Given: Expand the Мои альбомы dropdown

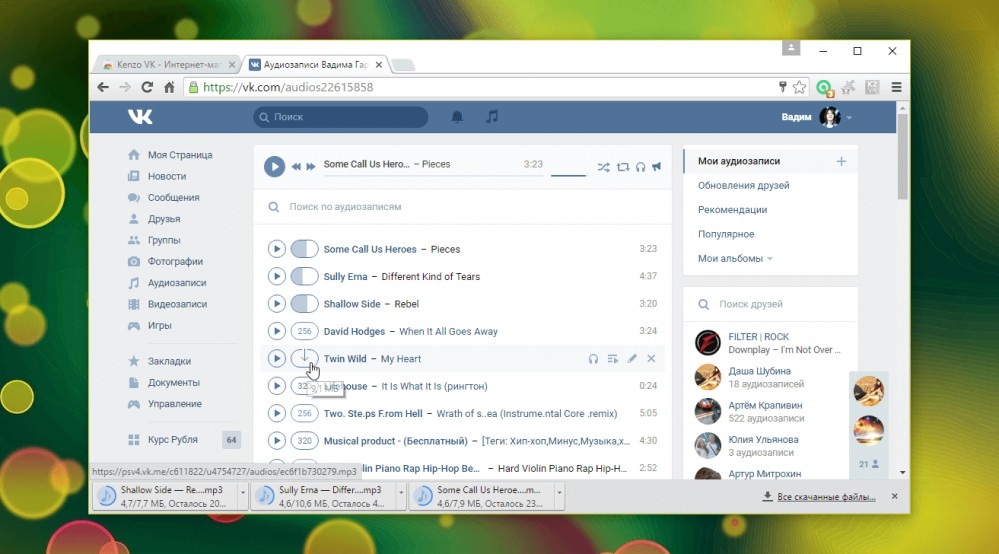Looking at the screenshot, I should coord(735,259).
